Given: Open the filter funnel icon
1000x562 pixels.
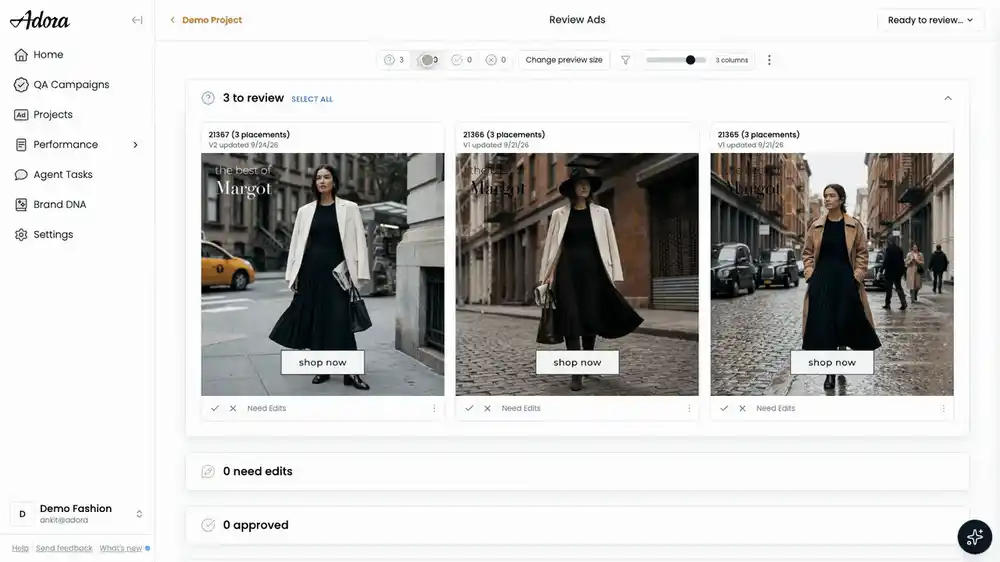Looking at the screenshot, I should point(625,60).
